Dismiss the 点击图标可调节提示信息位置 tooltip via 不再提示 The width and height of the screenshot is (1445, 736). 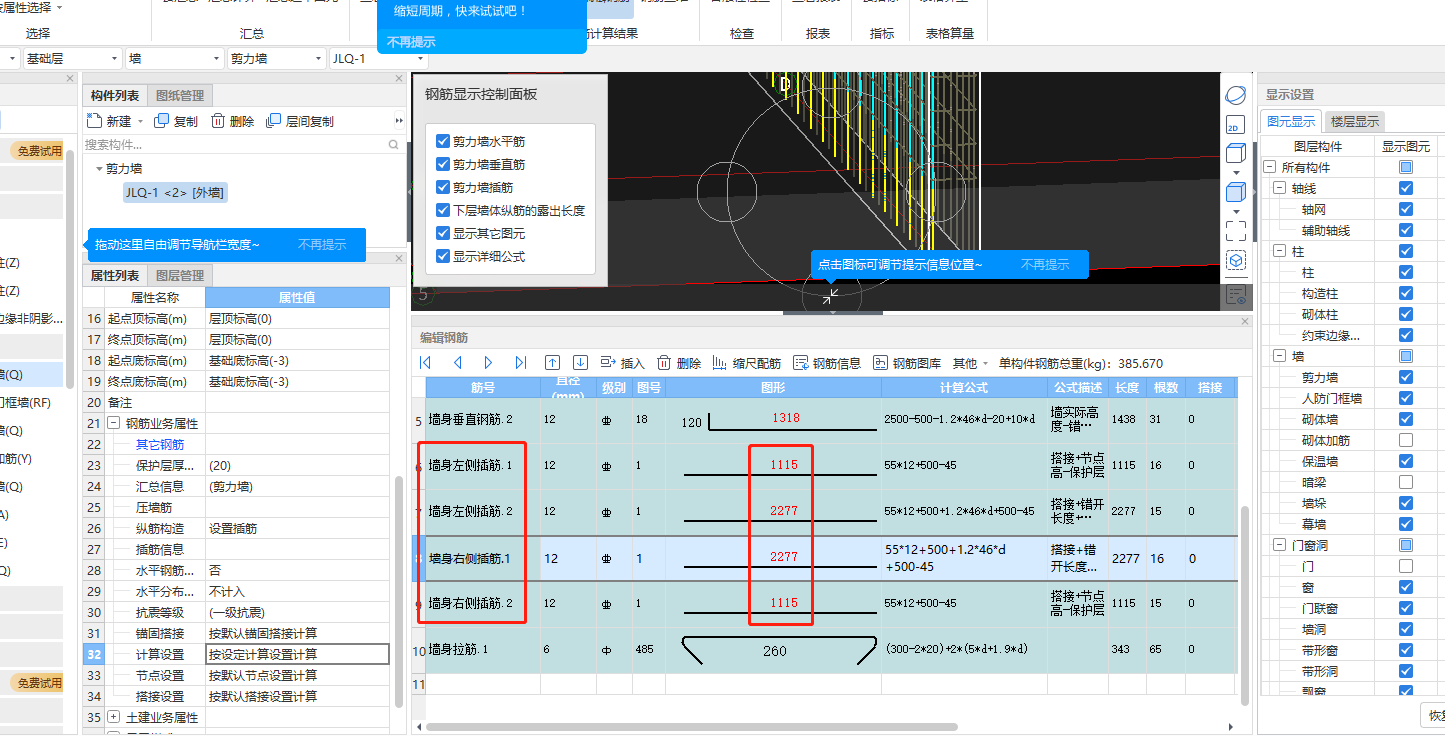[1045, 265]
